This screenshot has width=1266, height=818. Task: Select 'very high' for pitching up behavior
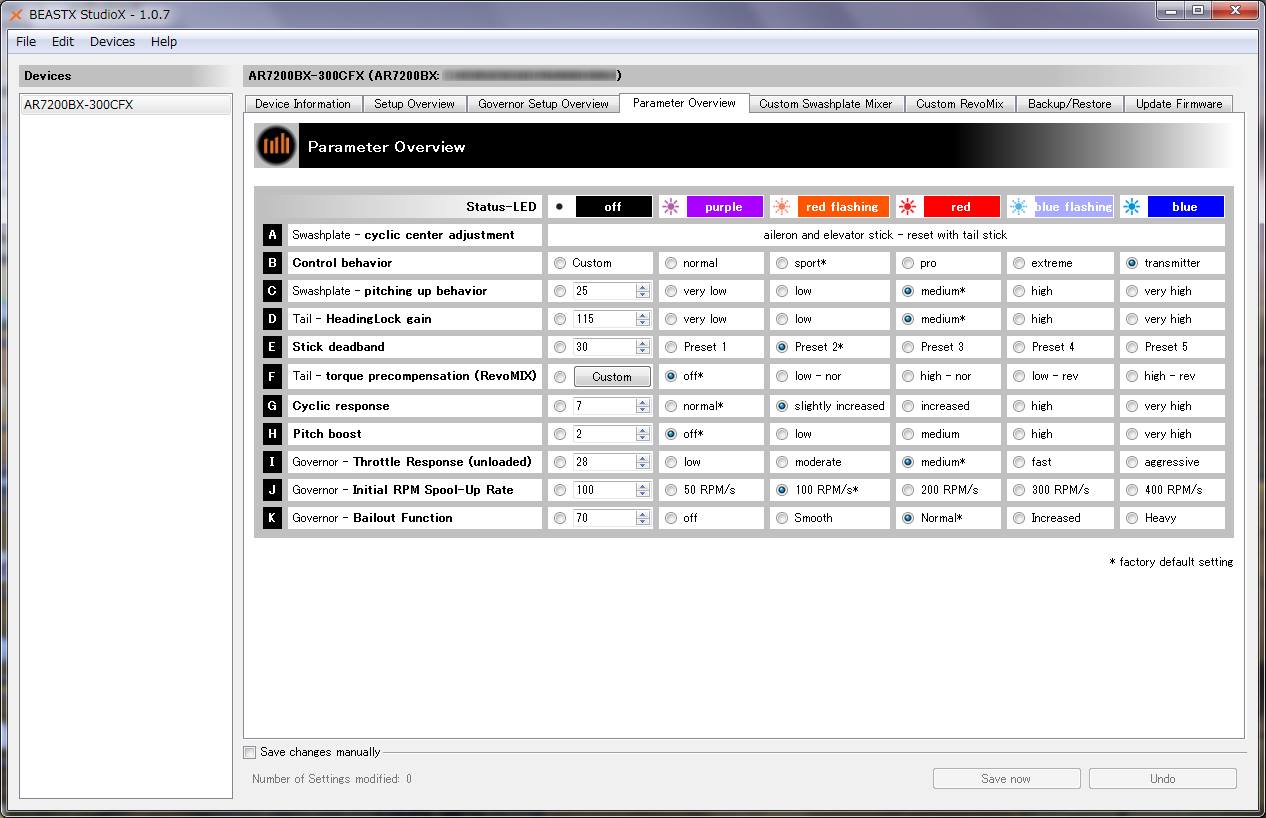click(x=1132, y=291)
